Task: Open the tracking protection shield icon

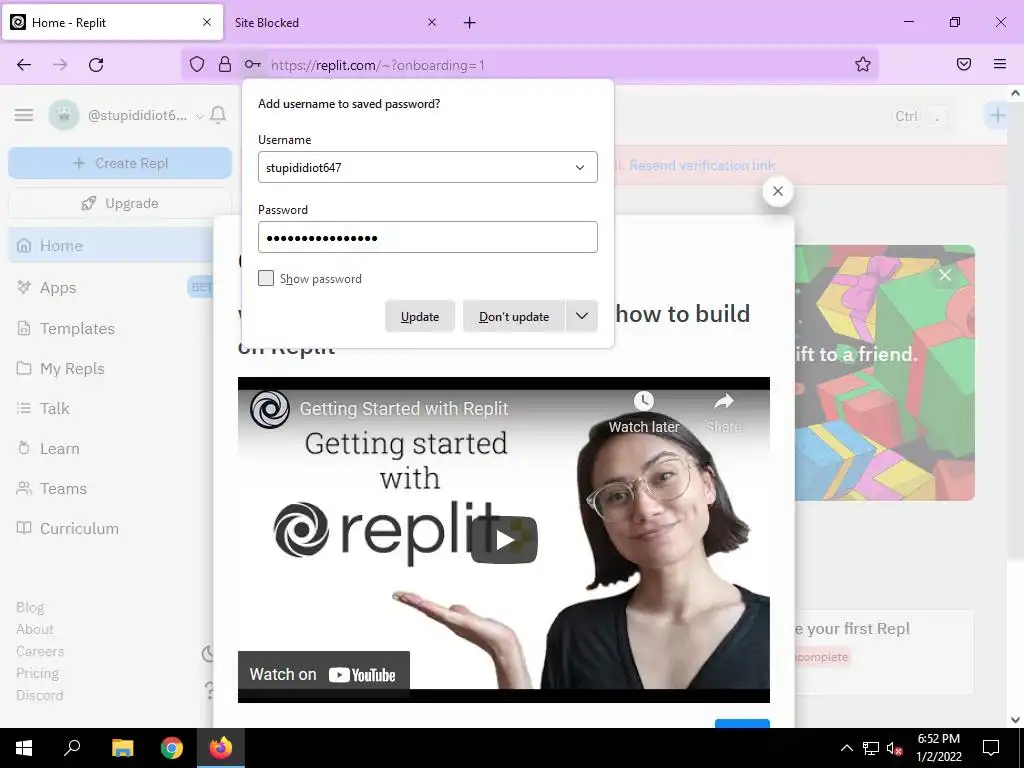Action: click(197, 64)
